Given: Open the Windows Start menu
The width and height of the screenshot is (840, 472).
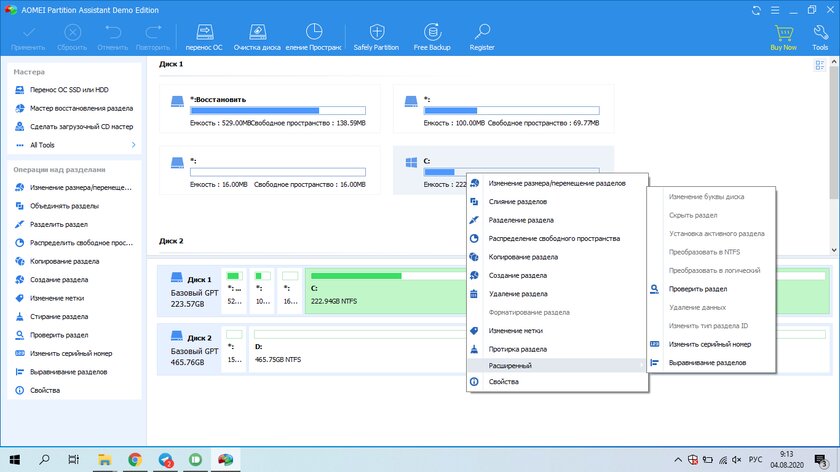Looking at the screenshot, I should (x=14, y=460).
